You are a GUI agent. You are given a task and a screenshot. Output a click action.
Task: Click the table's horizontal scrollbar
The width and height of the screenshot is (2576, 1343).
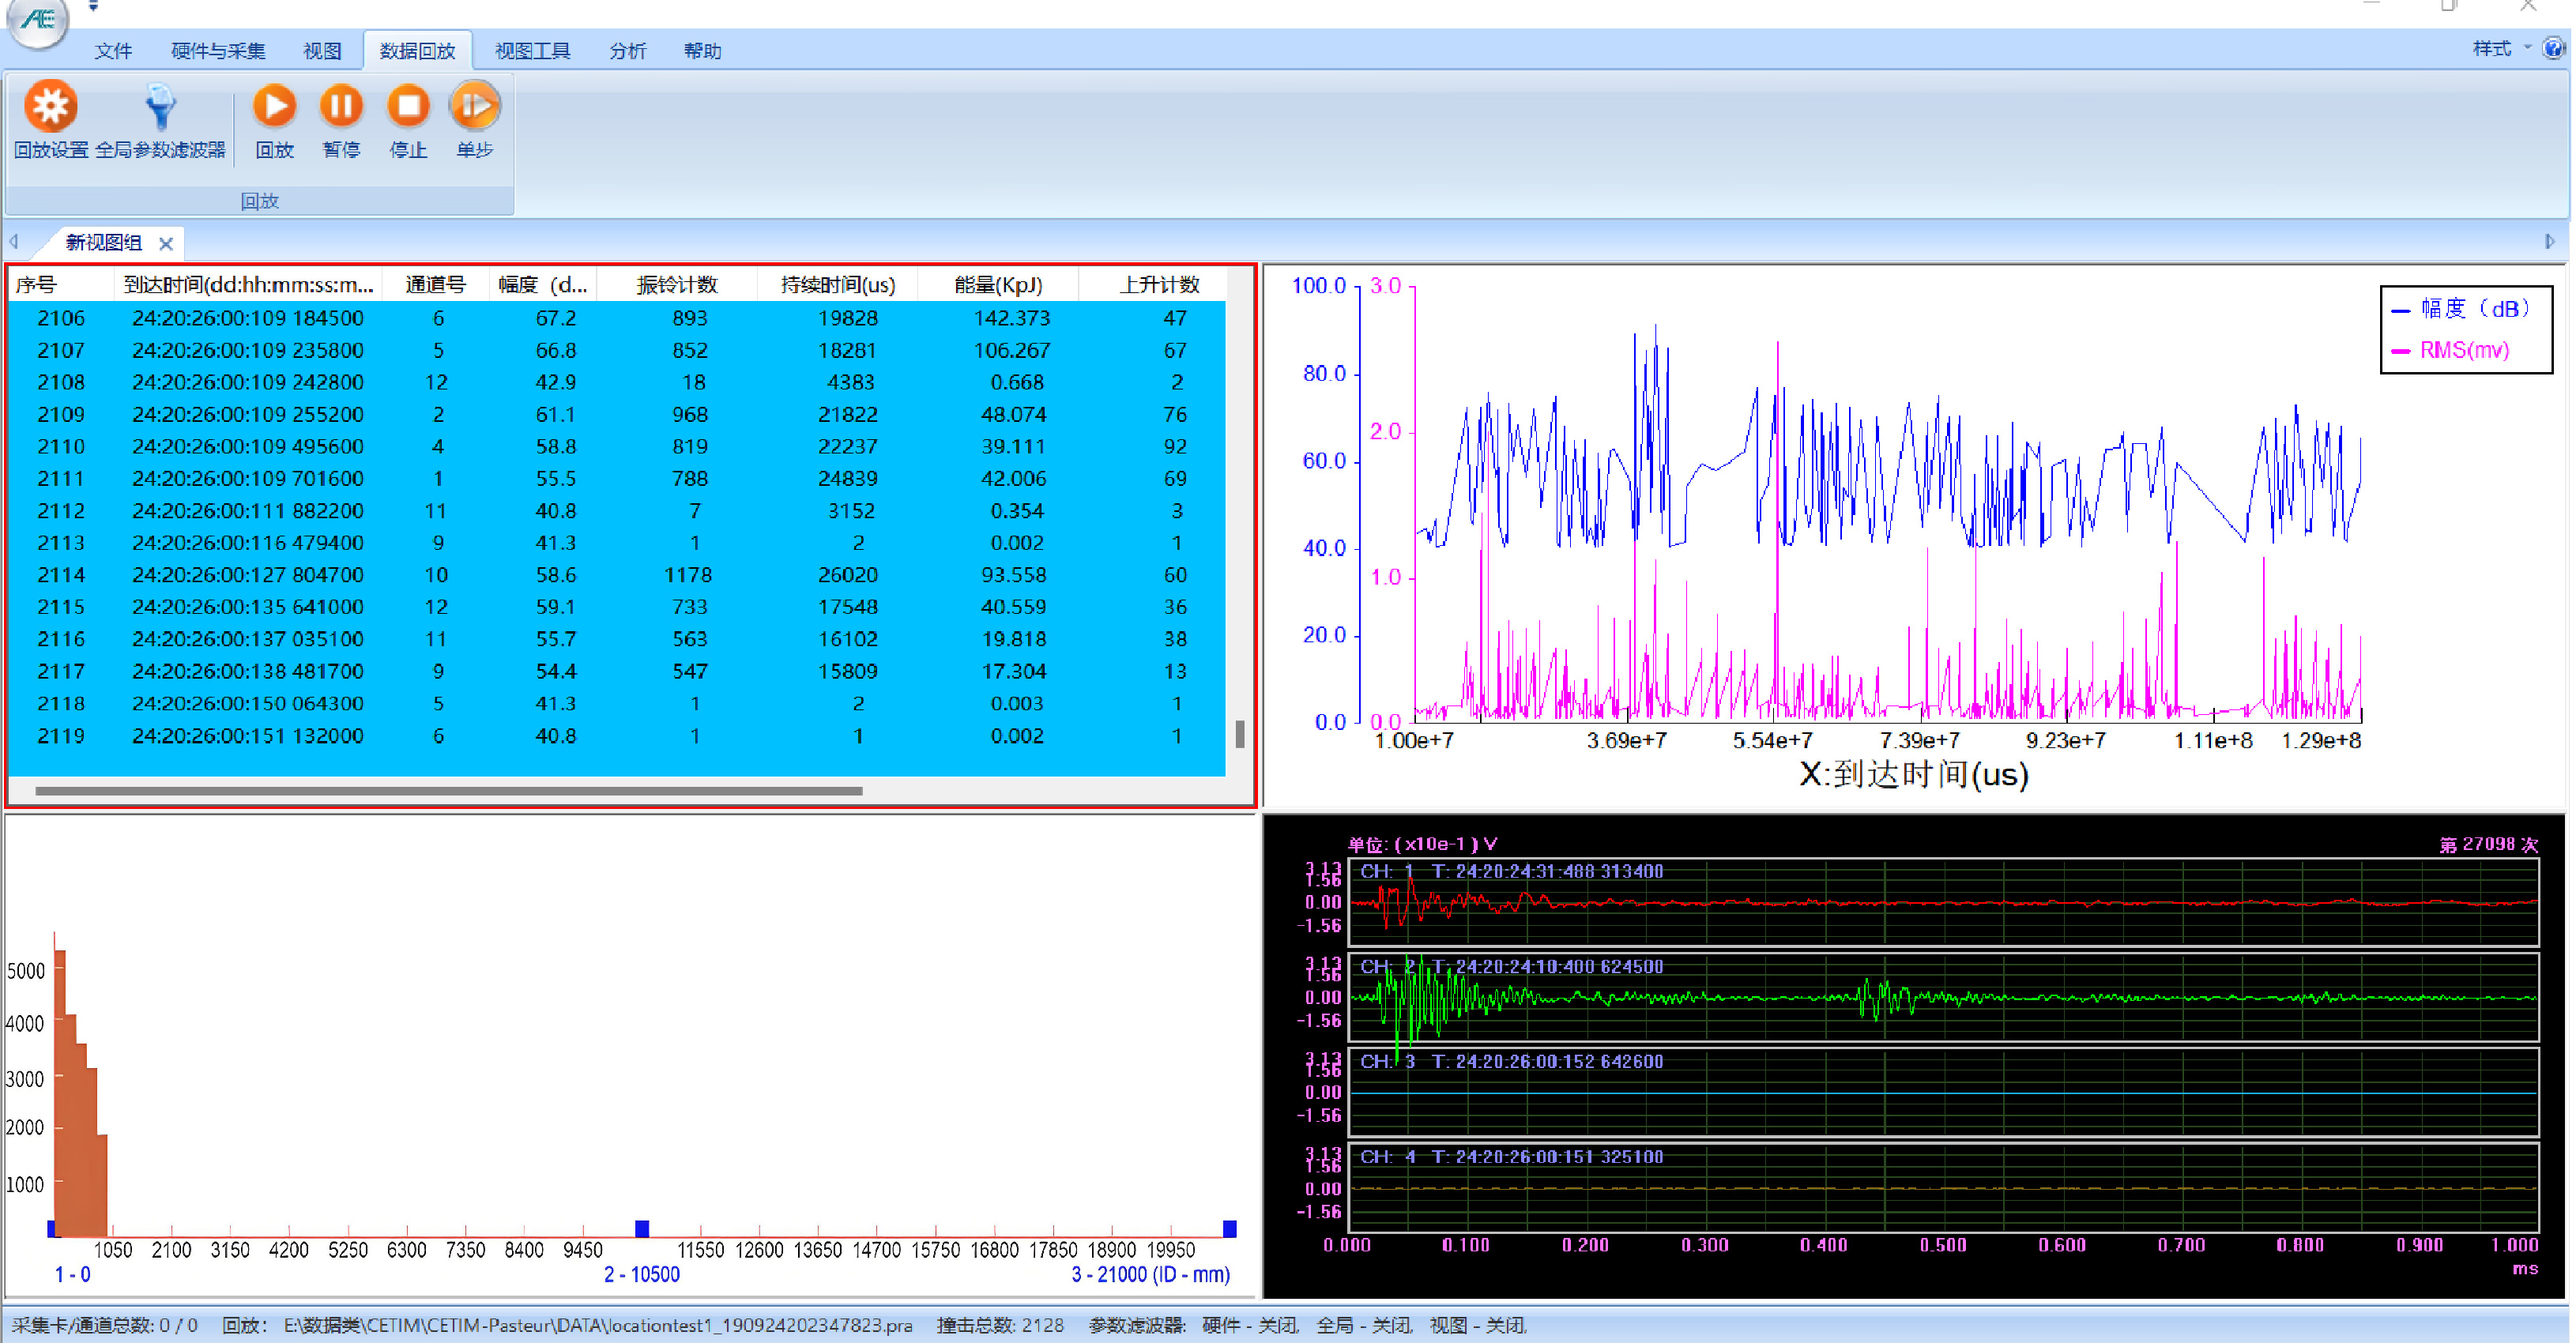(448, 790)
